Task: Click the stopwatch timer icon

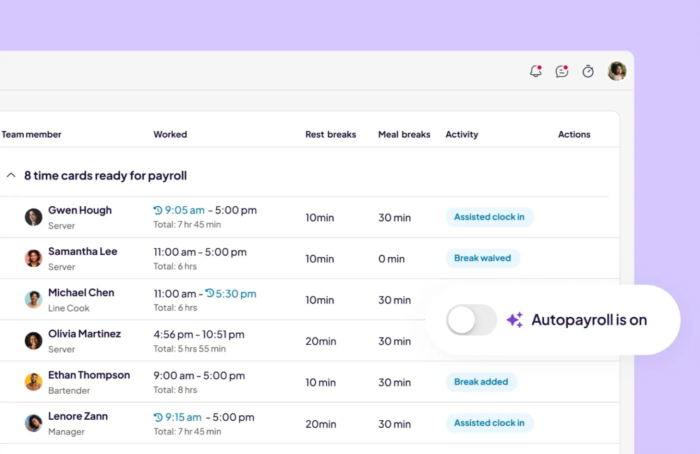Action: pyautogui.click(x=588, y=71)
